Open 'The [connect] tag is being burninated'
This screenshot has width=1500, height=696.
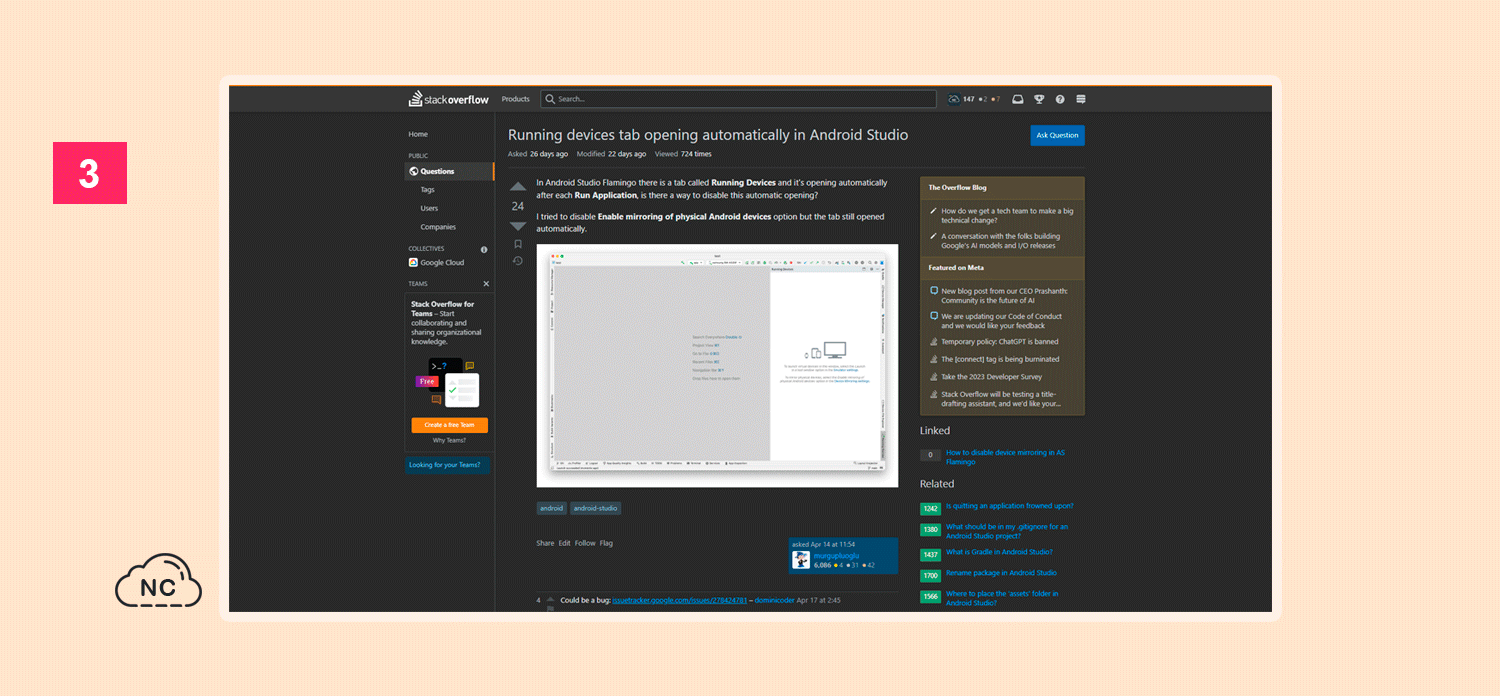(1000, 359)
